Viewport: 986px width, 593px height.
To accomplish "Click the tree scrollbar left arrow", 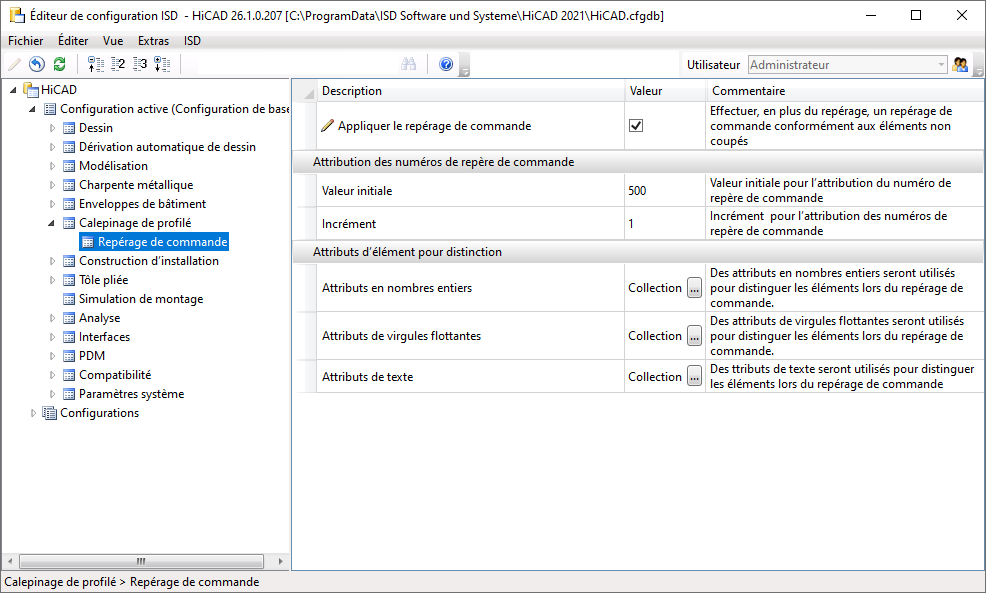I will click(9, 561).
